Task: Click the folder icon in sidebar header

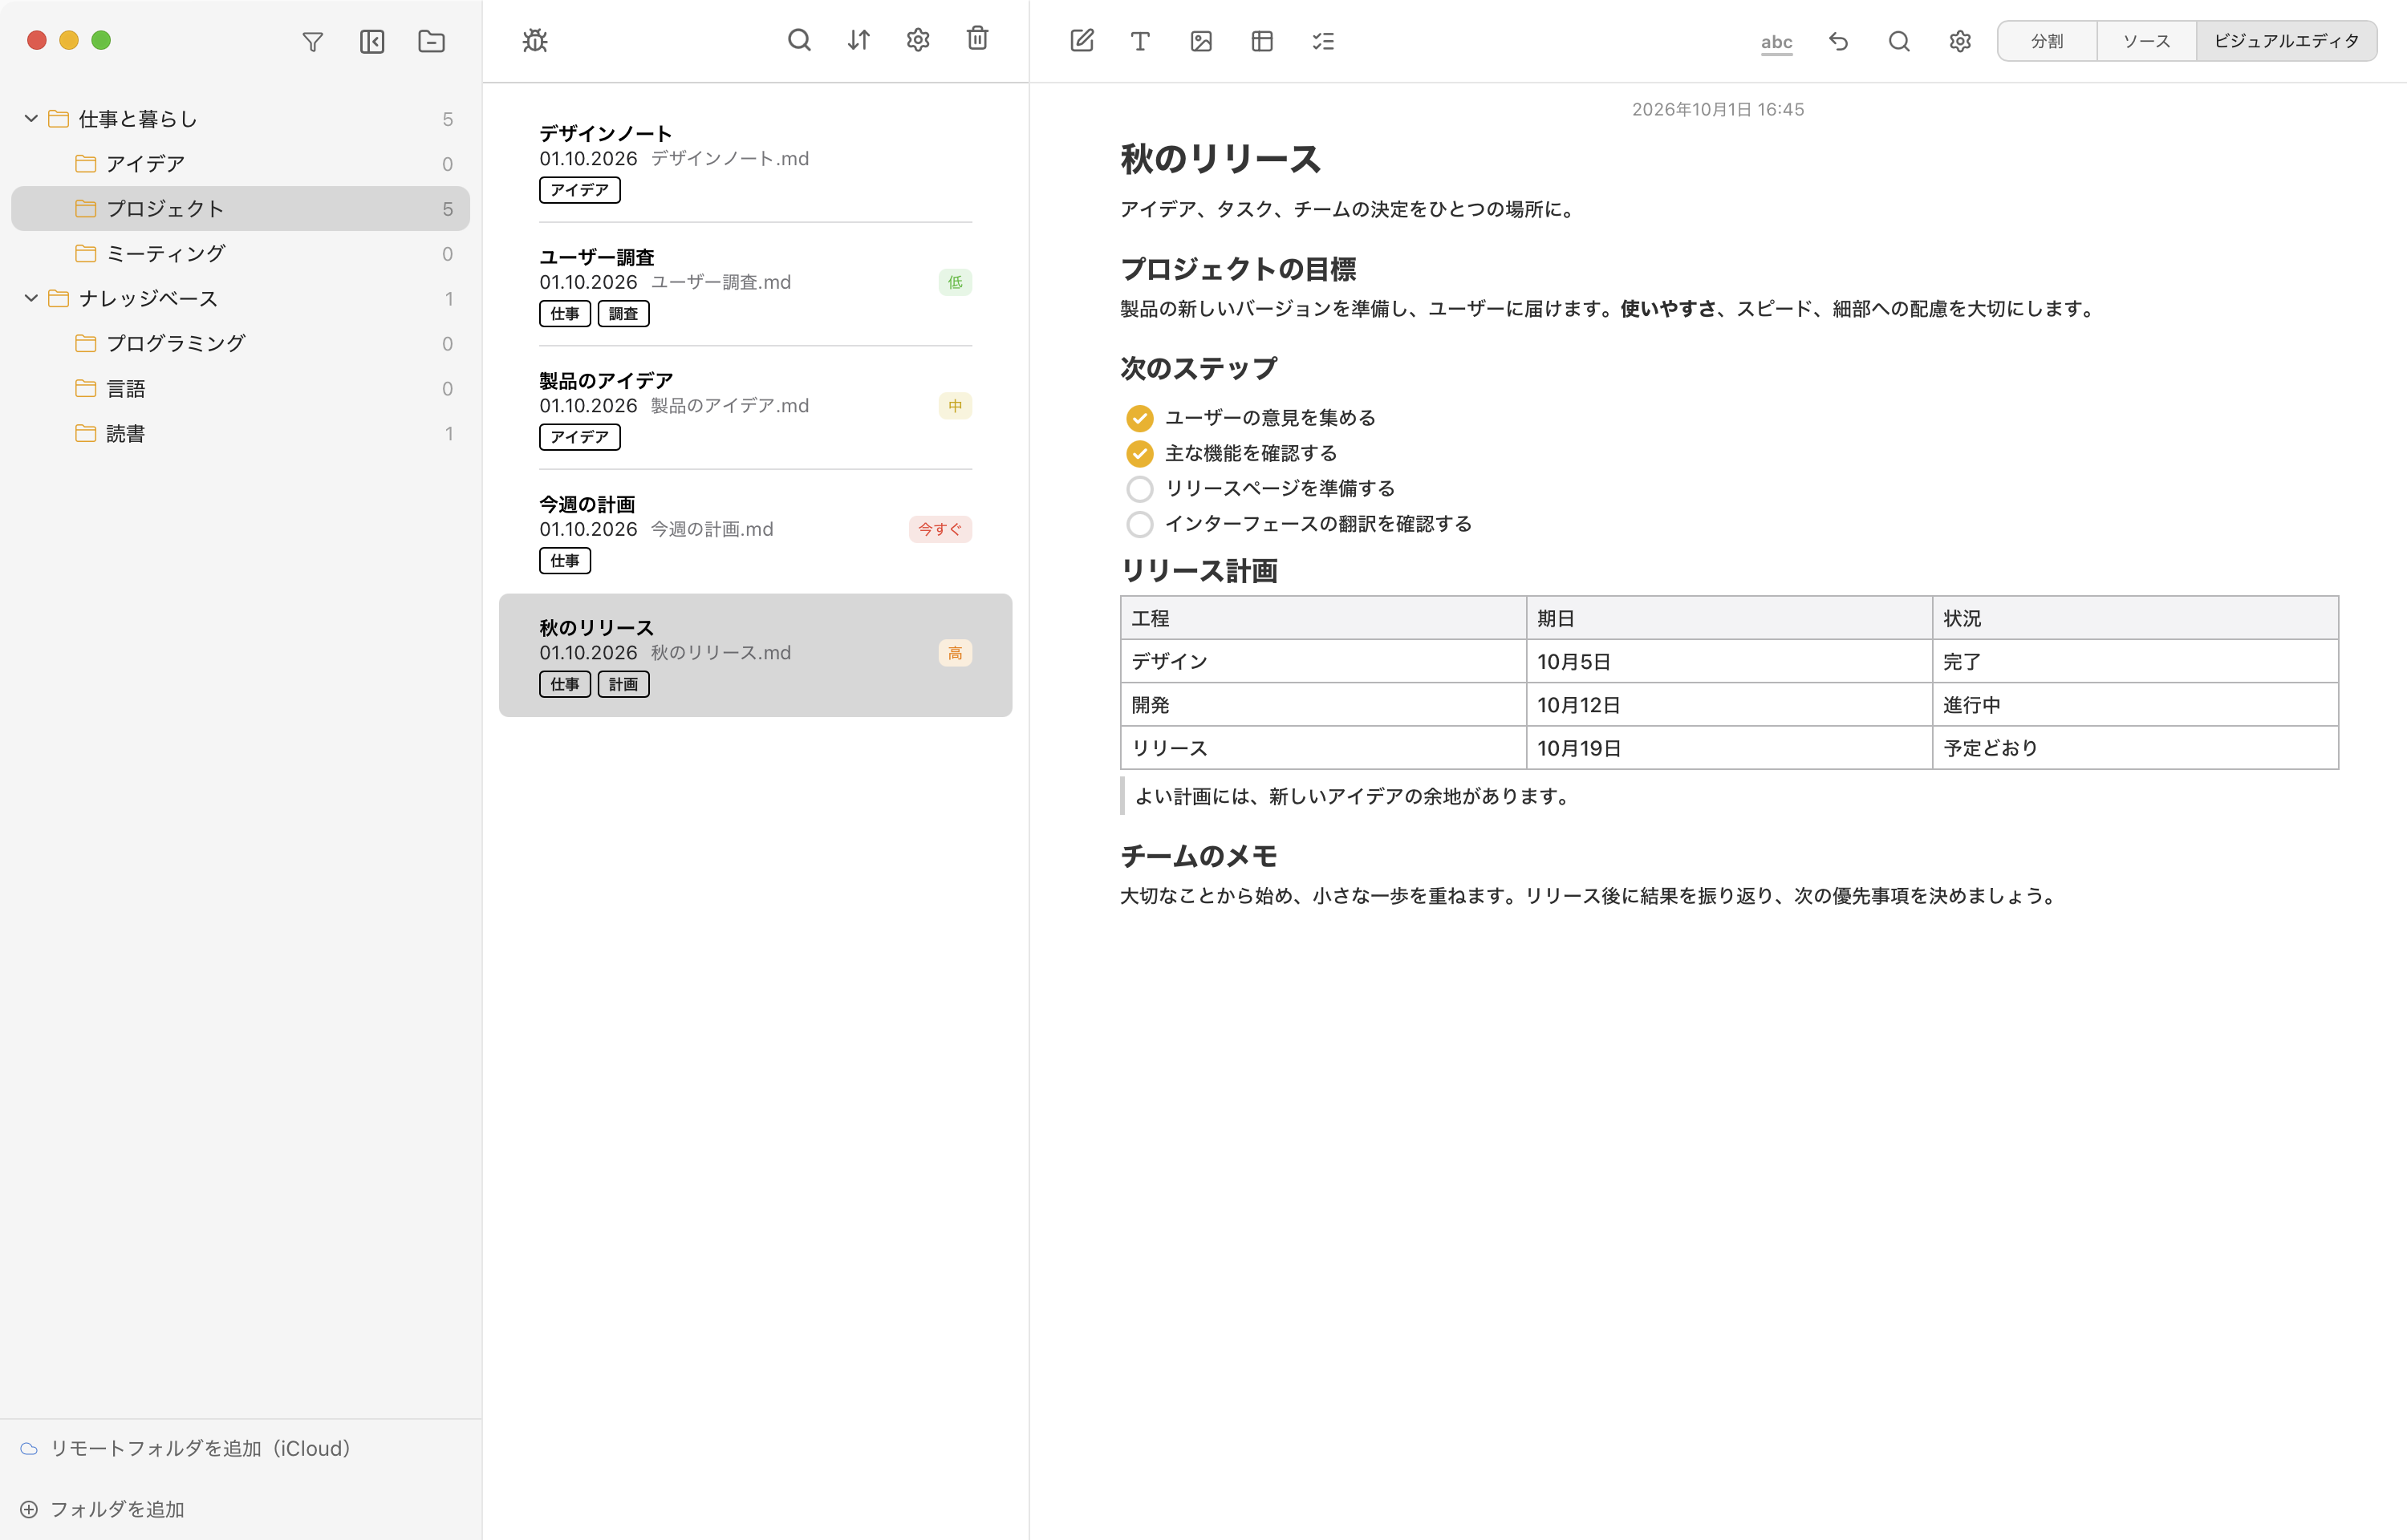Action: (x=431, y=41)
